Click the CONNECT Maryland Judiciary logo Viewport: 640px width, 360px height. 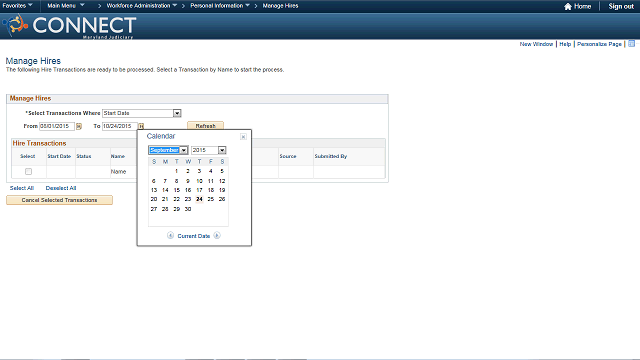tap(69, 27)
